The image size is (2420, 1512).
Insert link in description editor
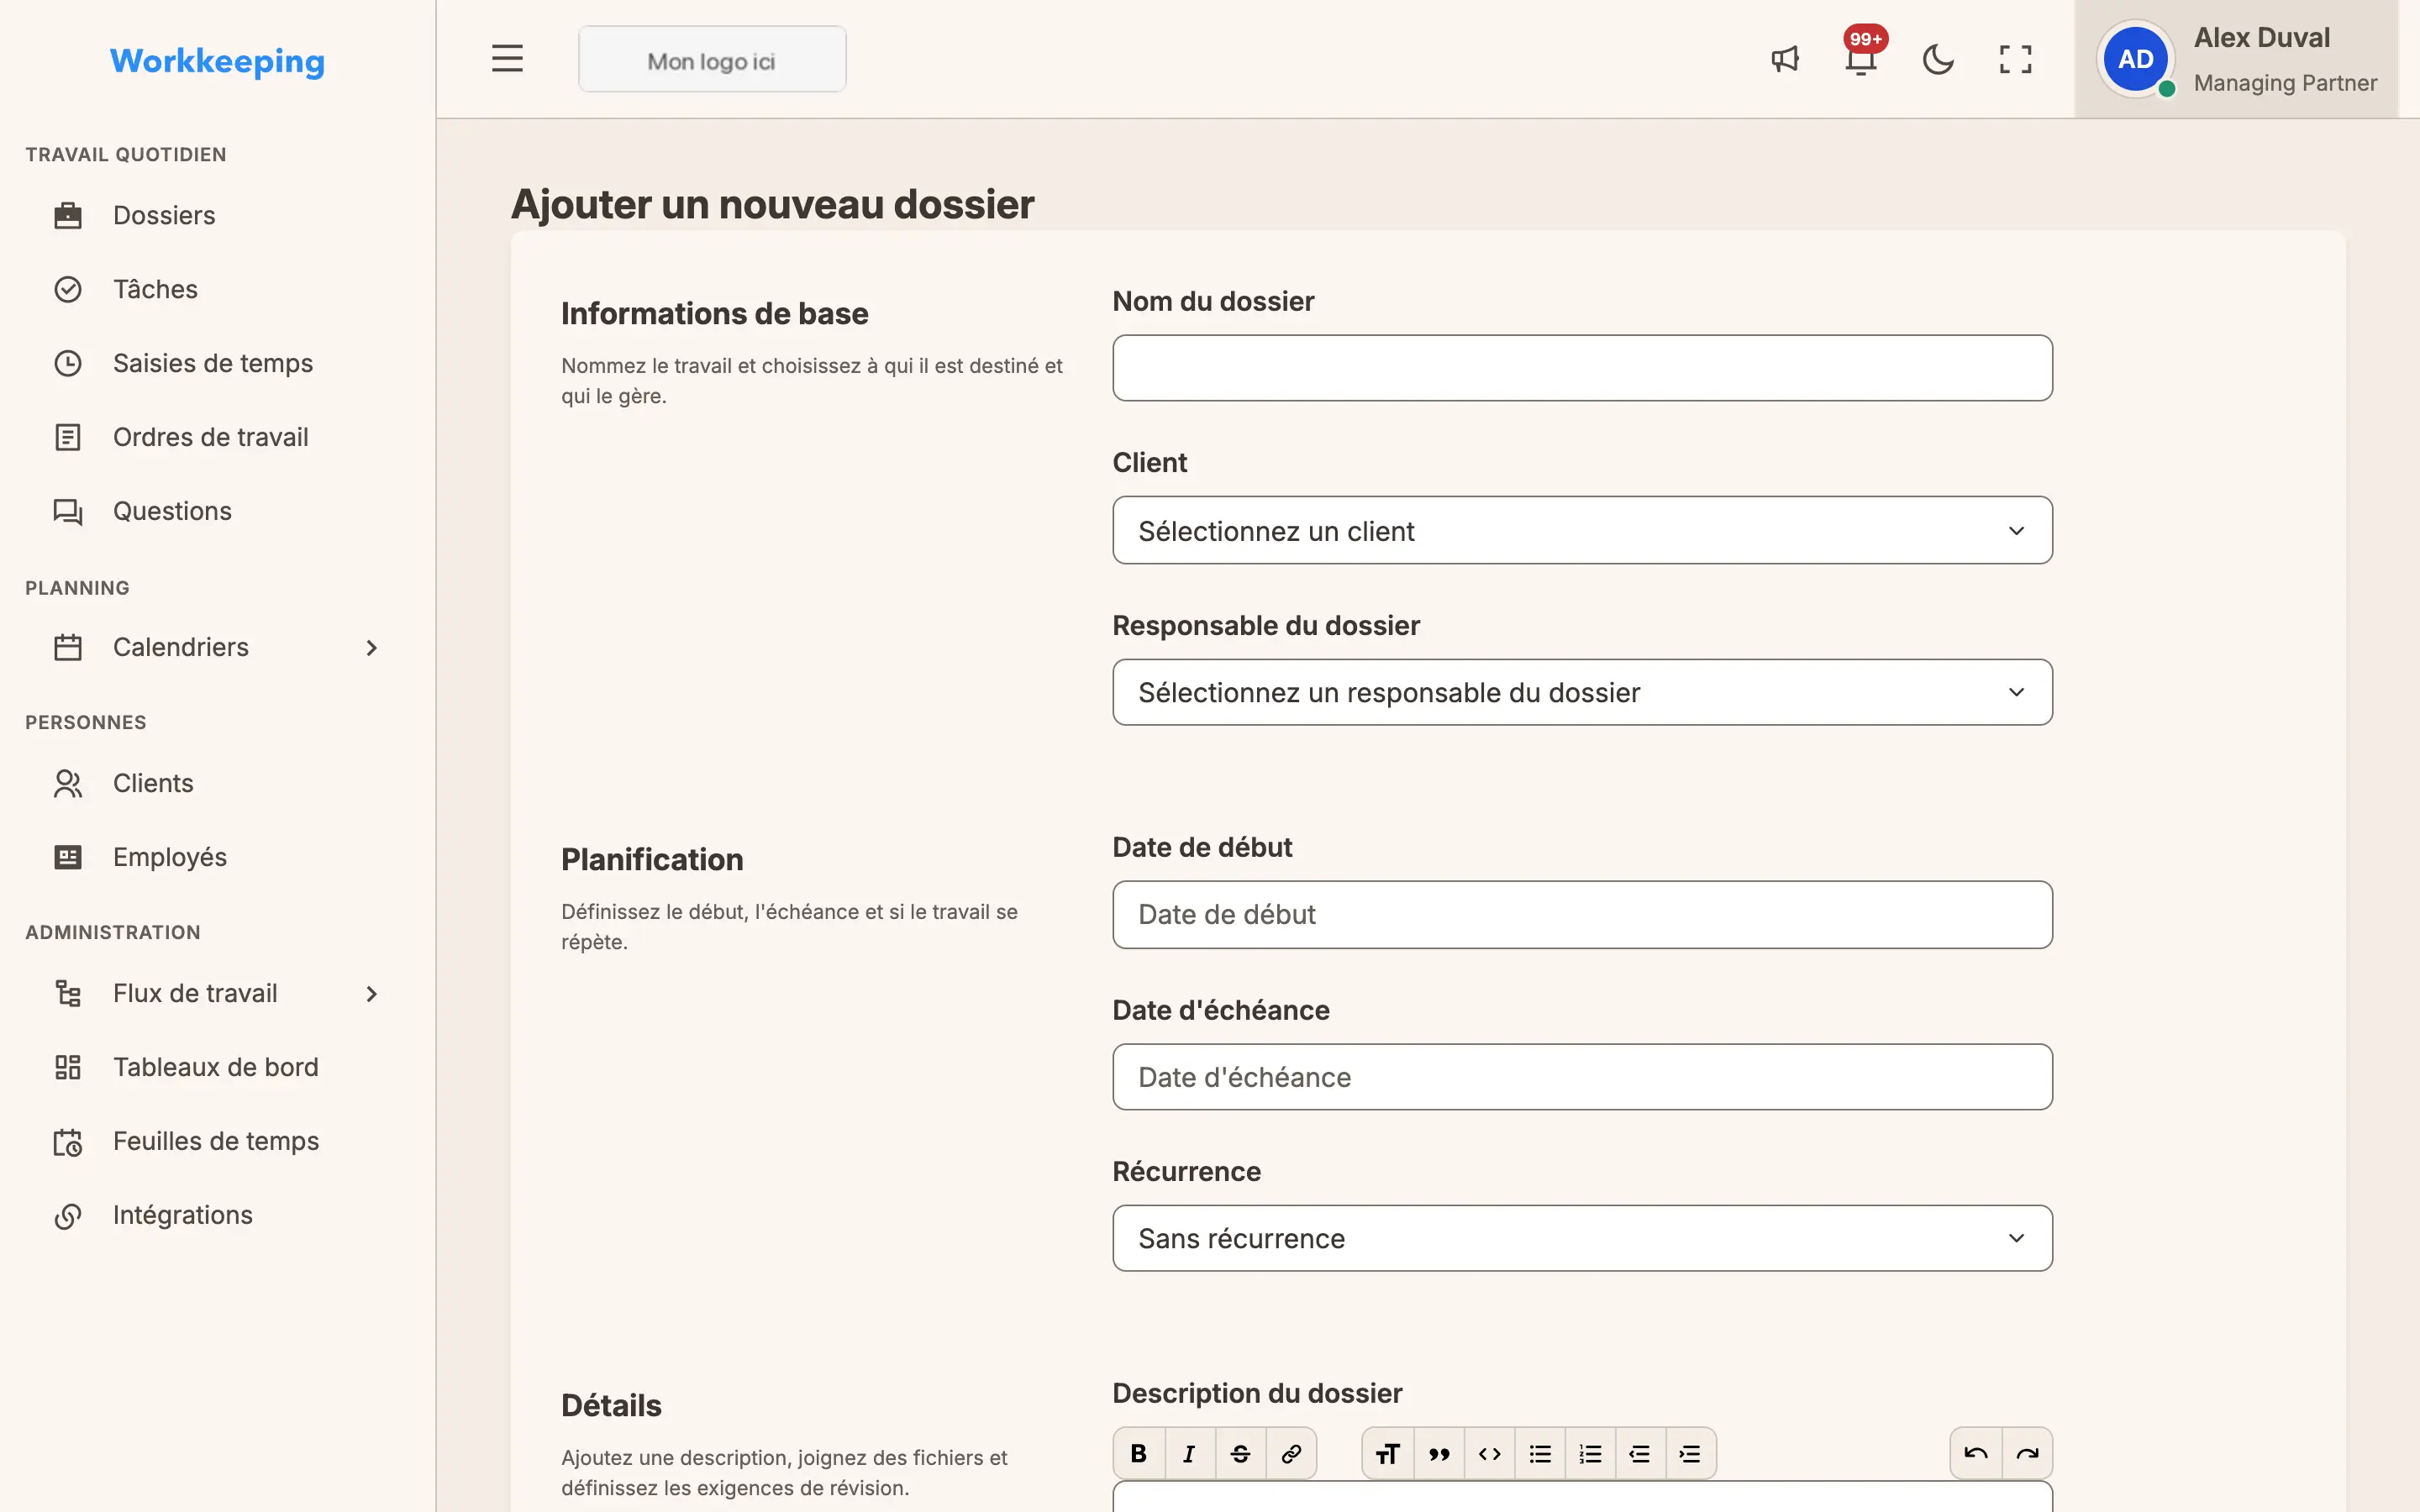(x=1291, y=1453)
